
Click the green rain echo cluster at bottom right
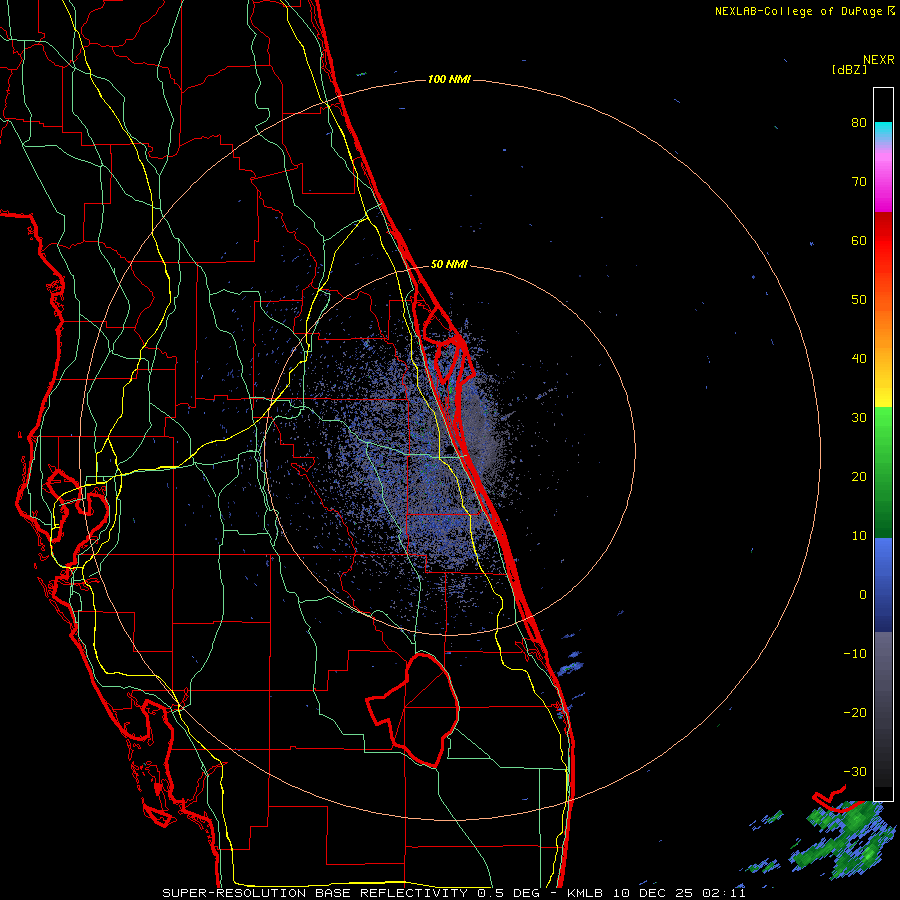pos(844,840)
